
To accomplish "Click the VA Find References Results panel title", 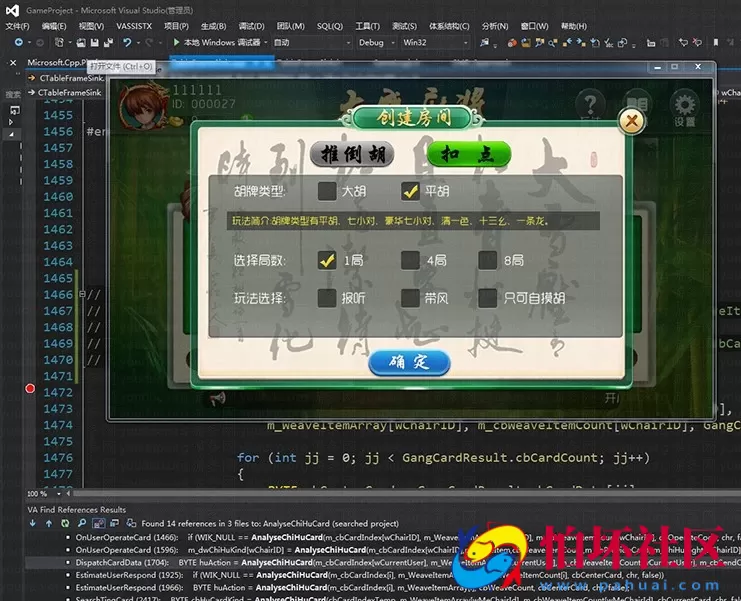I will (77, 509).
